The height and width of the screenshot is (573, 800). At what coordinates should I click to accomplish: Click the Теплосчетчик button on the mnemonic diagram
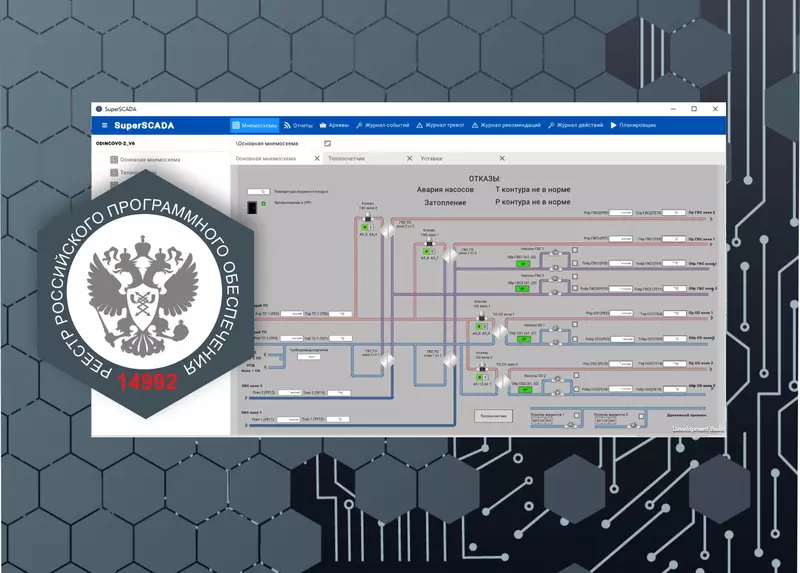493,416
